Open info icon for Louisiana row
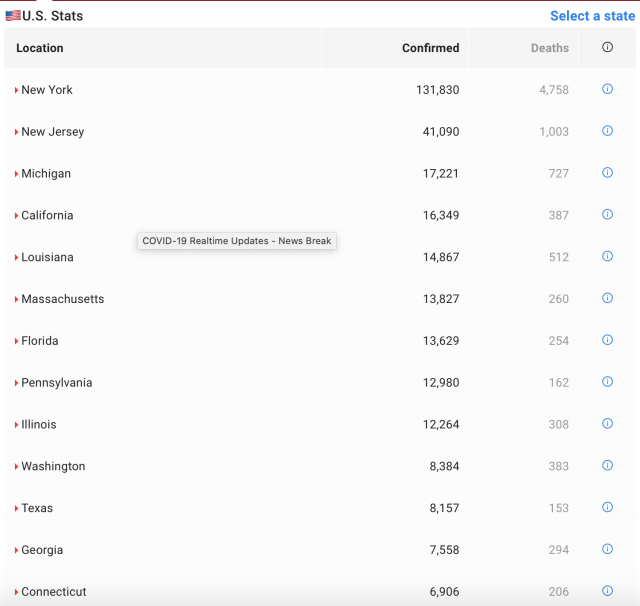 (607, 257)
